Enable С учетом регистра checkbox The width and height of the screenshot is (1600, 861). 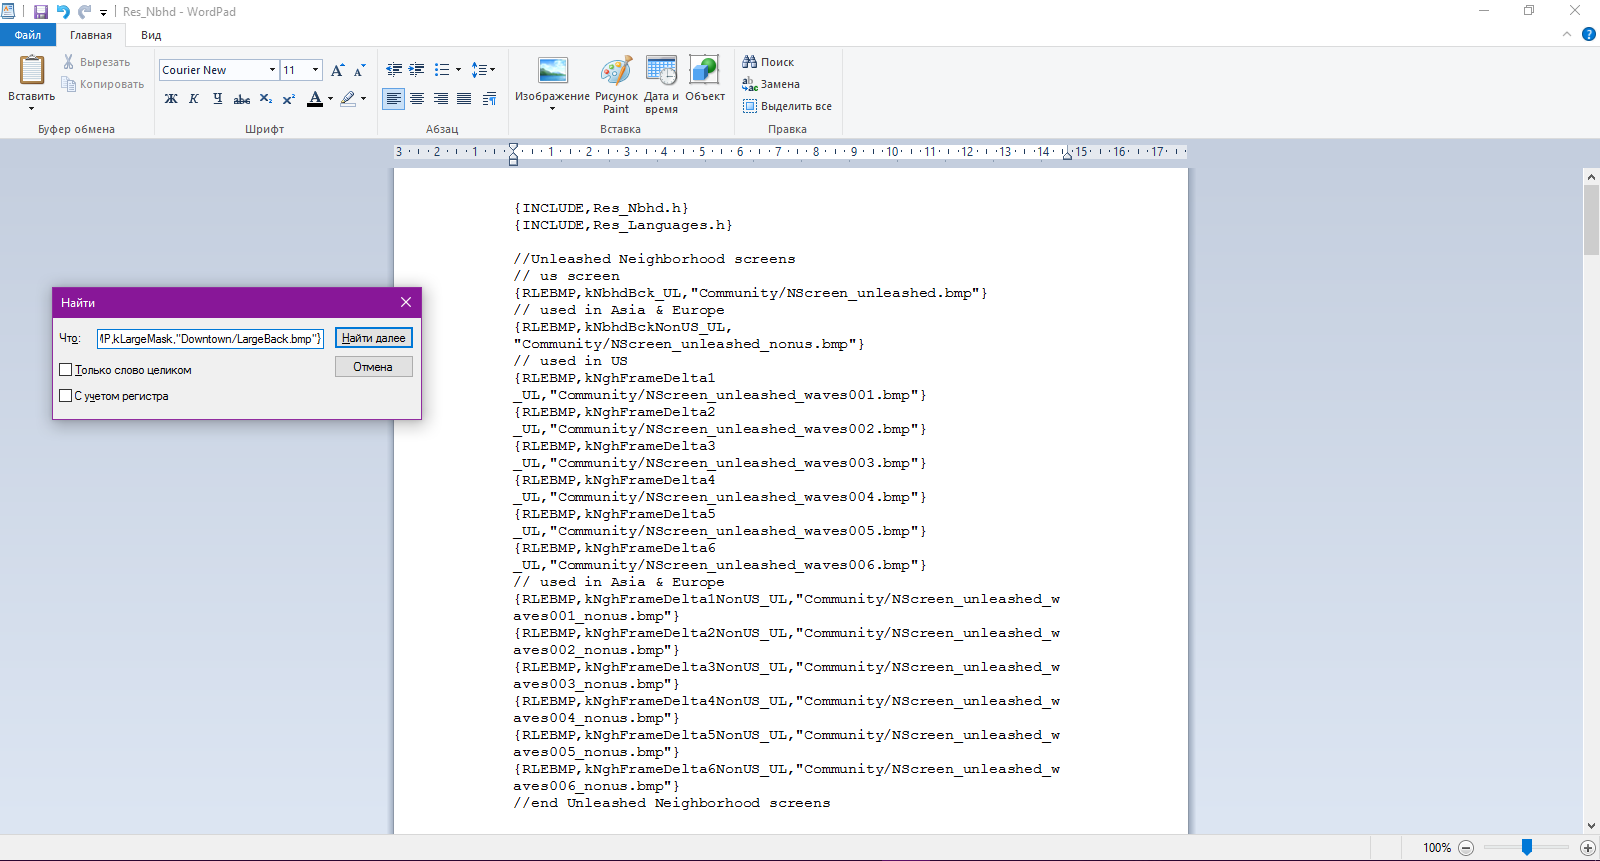coord(66,396)
